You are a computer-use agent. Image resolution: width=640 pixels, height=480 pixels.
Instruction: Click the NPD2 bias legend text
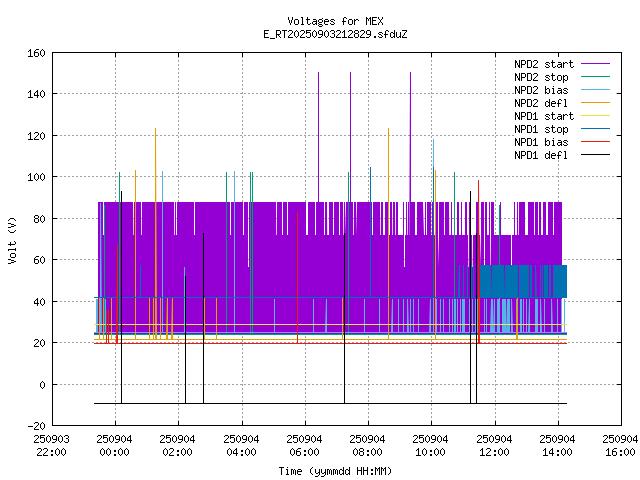coord(543,90)
